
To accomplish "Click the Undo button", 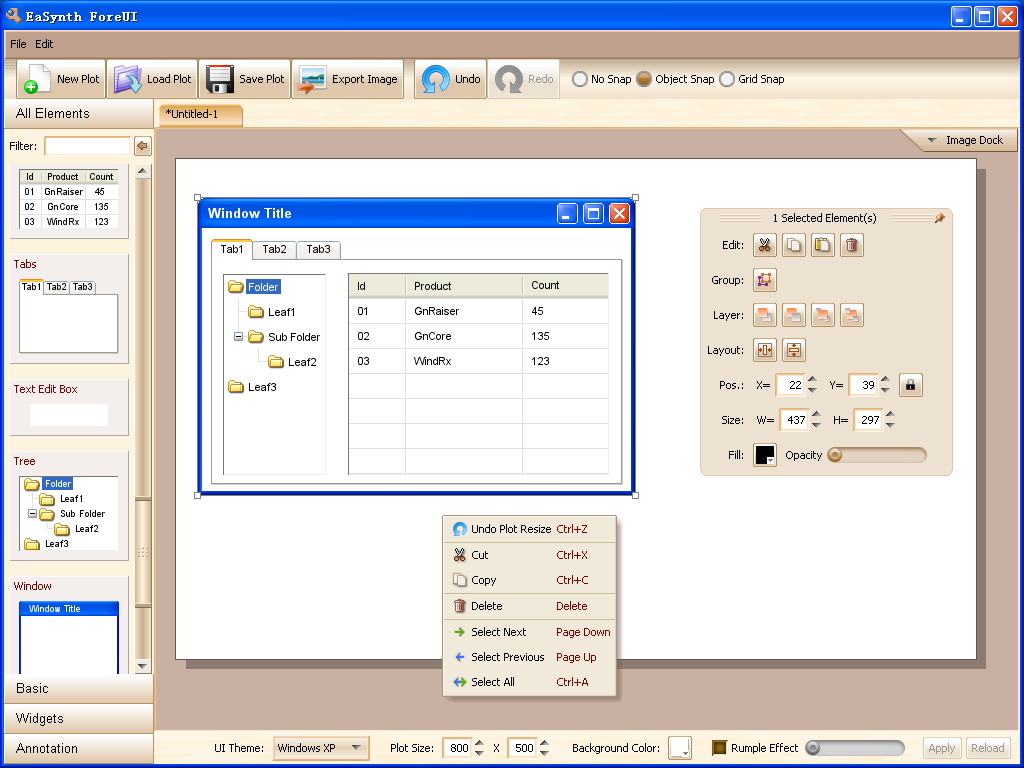I will pos(451,79).
